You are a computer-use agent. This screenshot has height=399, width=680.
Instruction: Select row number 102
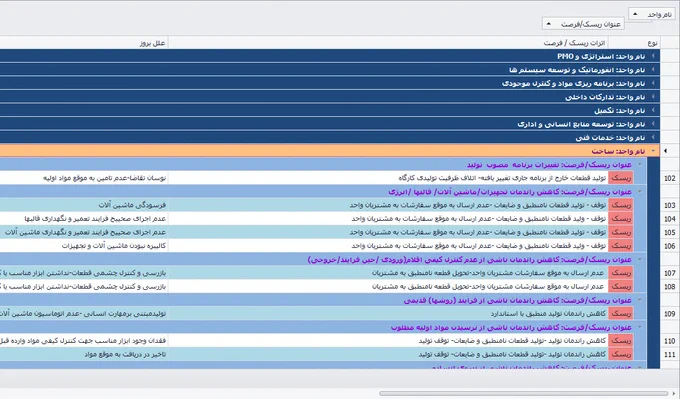tap(670, 178)
